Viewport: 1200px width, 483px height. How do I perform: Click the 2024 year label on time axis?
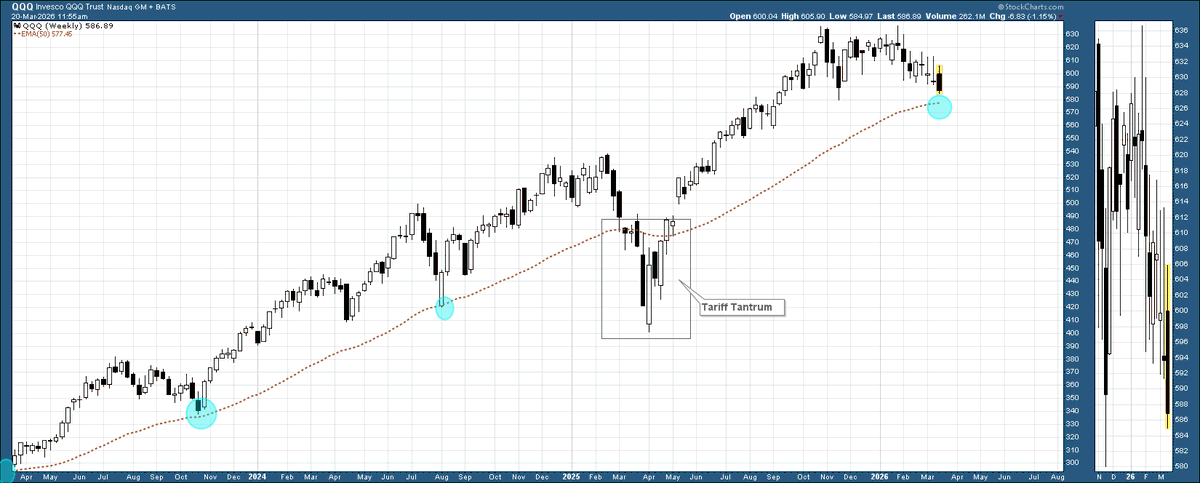pyautogui.click(x=257, y=478)
